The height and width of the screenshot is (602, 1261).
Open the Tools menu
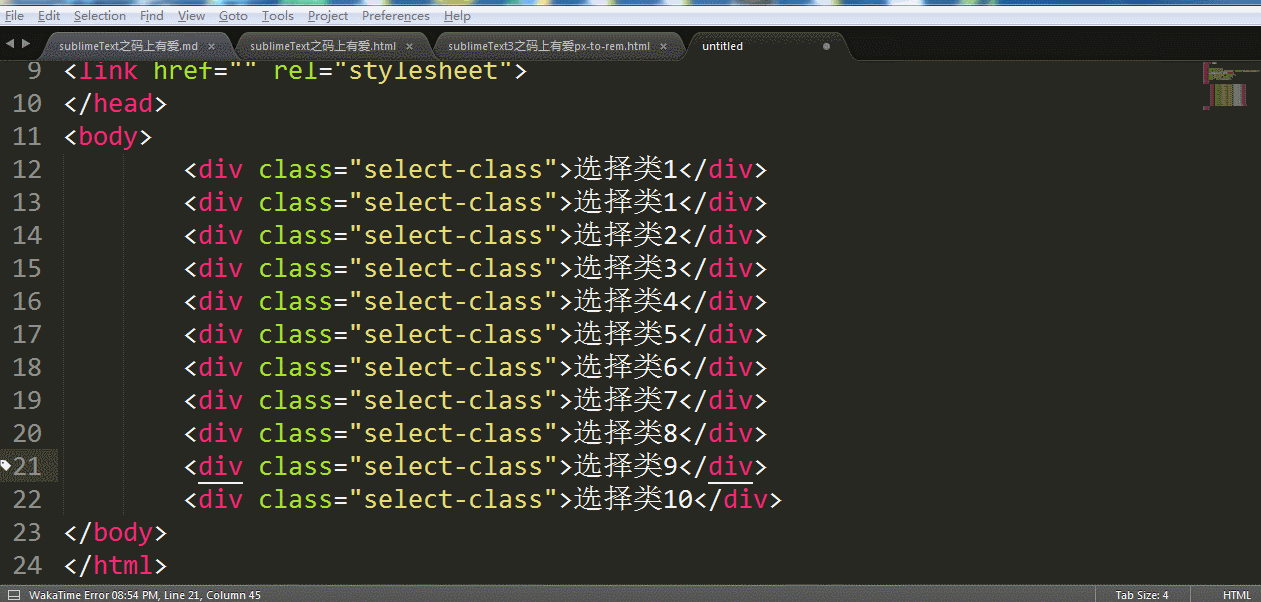[x=278, y=16]
